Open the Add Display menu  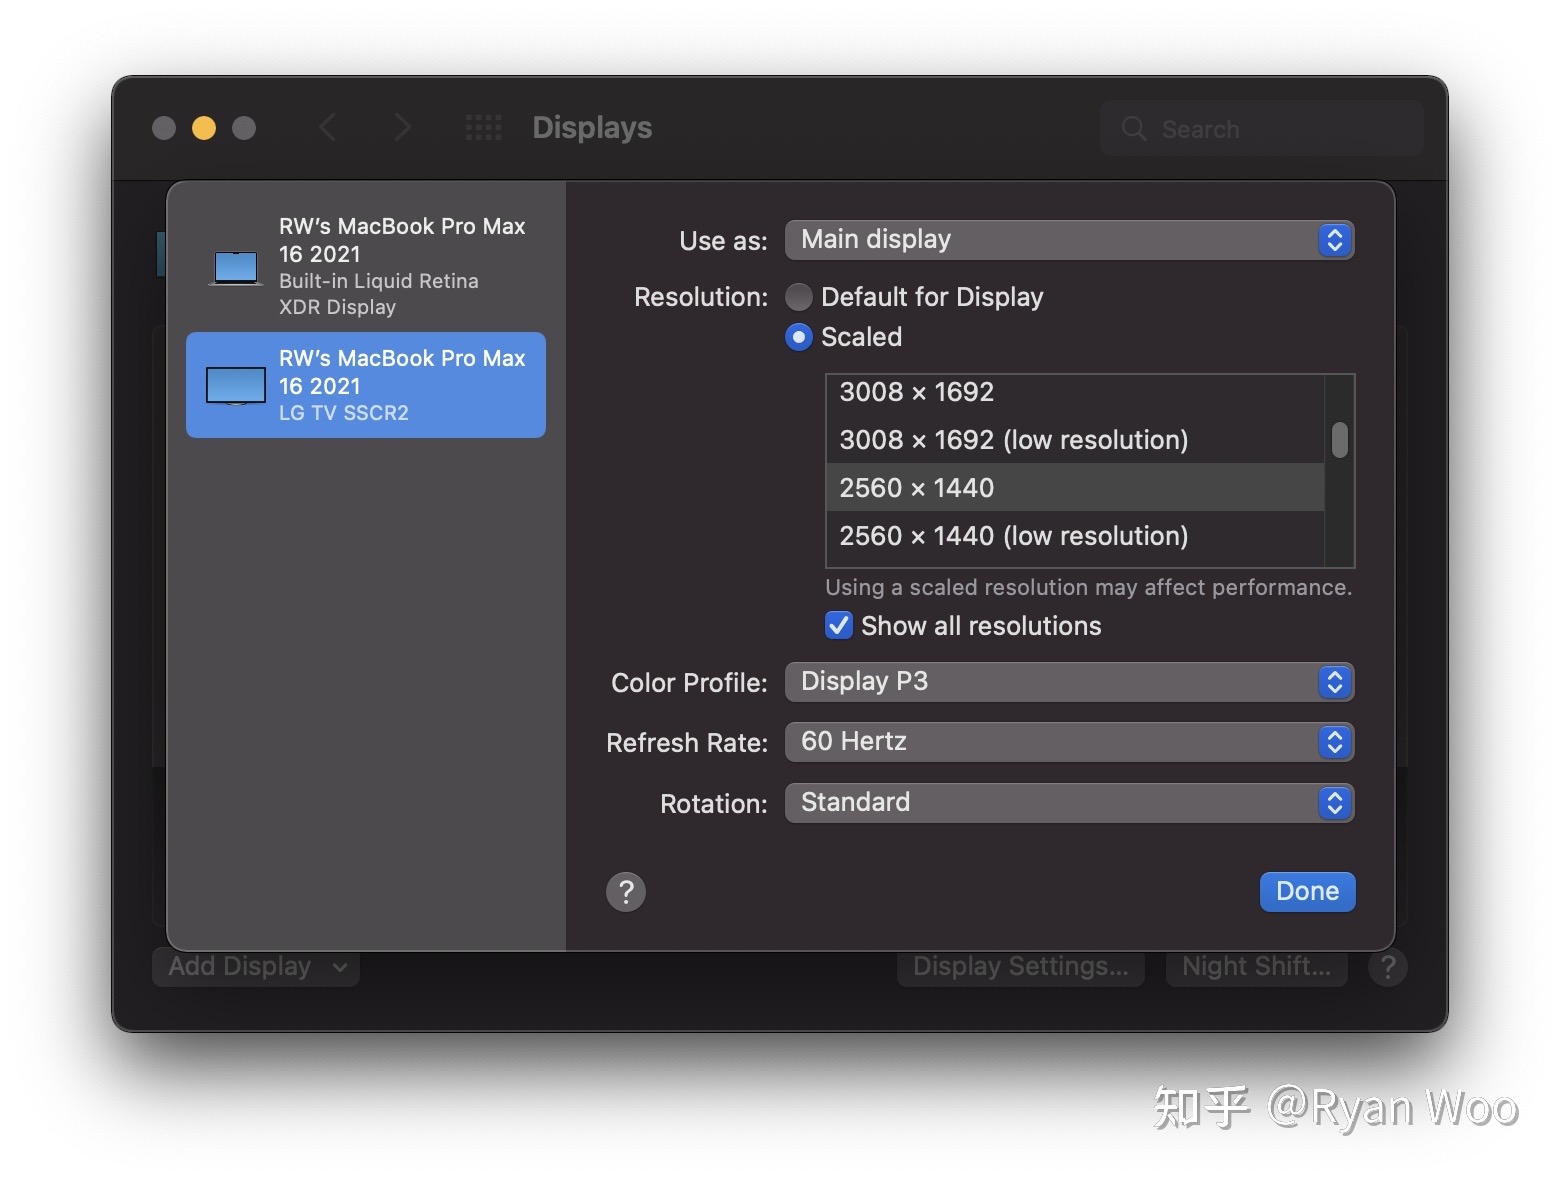256,966
